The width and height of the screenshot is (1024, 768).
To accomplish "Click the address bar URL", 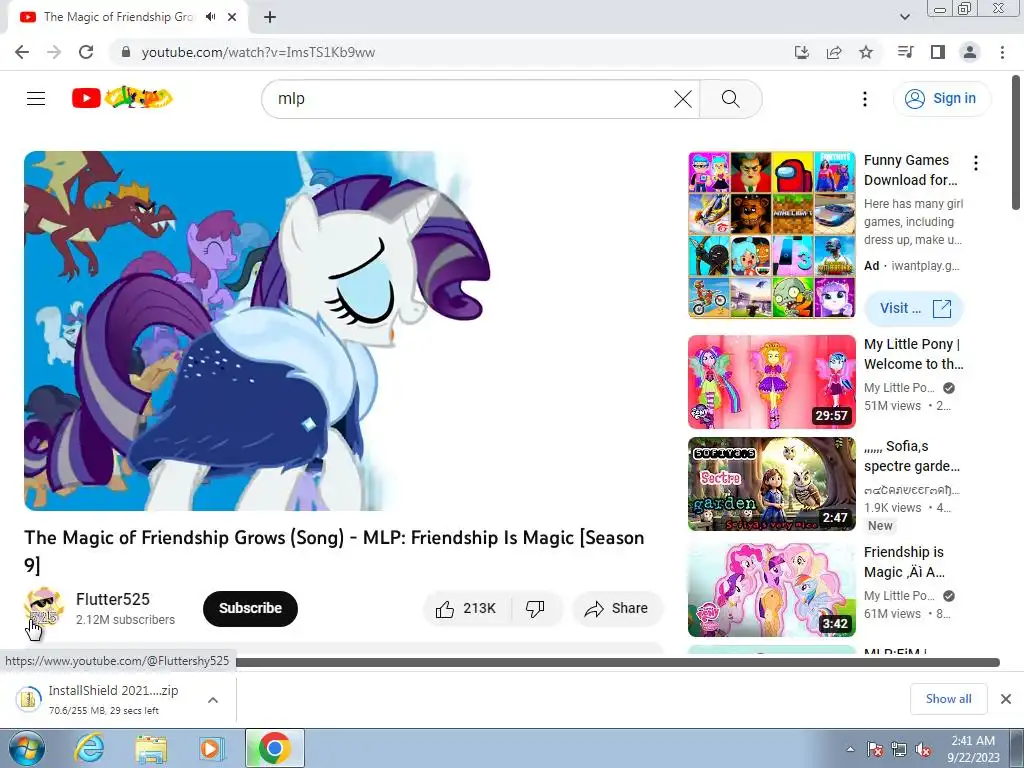I will click(x=258, y=52).
